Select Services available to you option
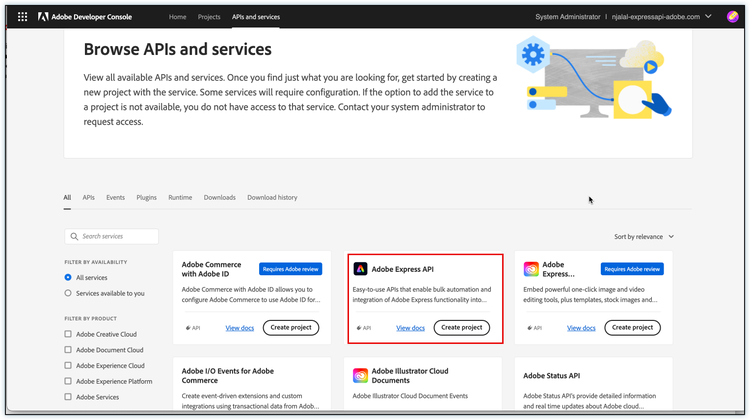Viewport: 750px width, 420px height. pyautogui.click(x=68, y=293)
